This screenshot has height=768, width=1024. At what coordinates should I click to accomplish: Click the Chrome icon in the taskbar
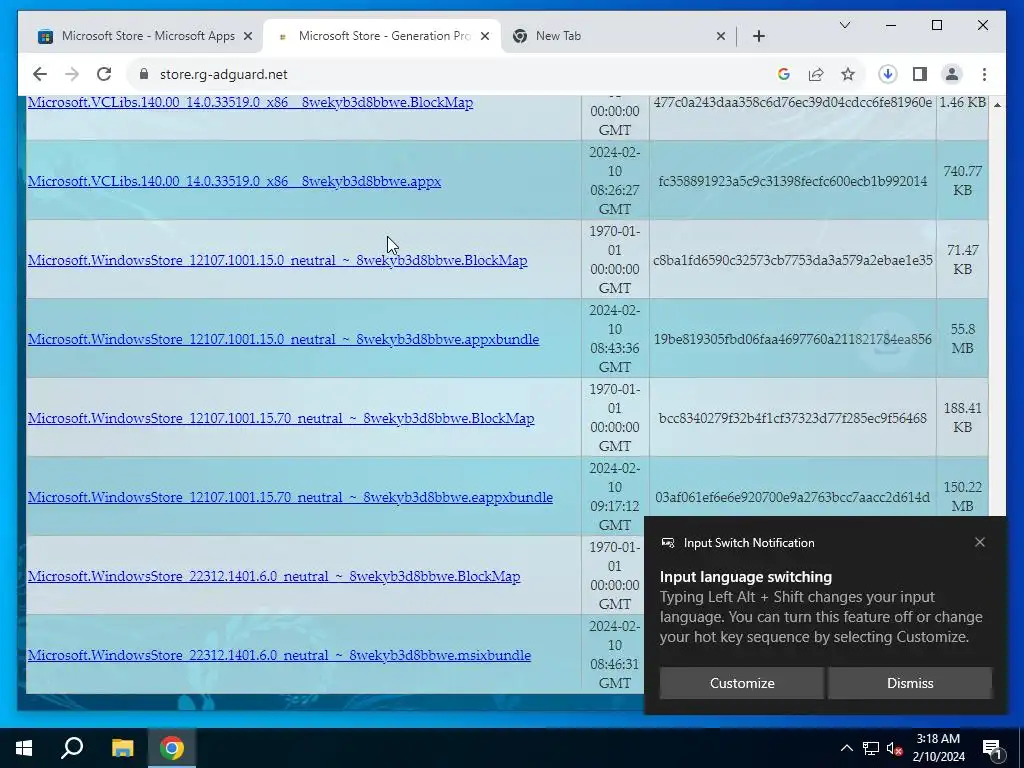[x=171, y=748]
